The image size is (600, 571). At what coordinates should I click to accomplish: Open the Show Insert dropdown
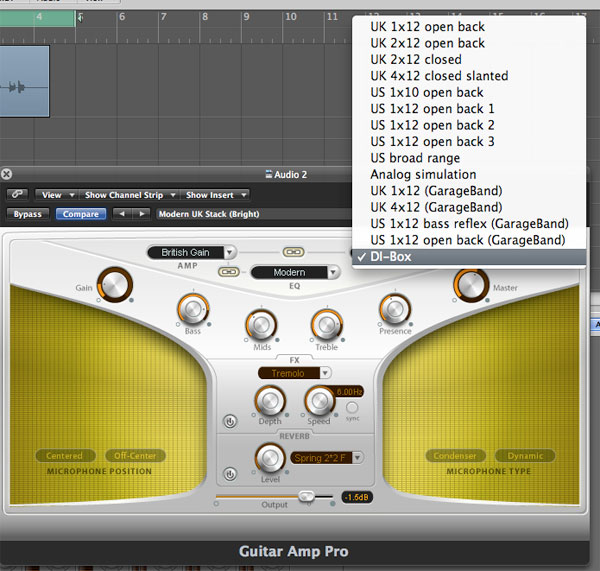pyautogui.click(x=215, y=195)
